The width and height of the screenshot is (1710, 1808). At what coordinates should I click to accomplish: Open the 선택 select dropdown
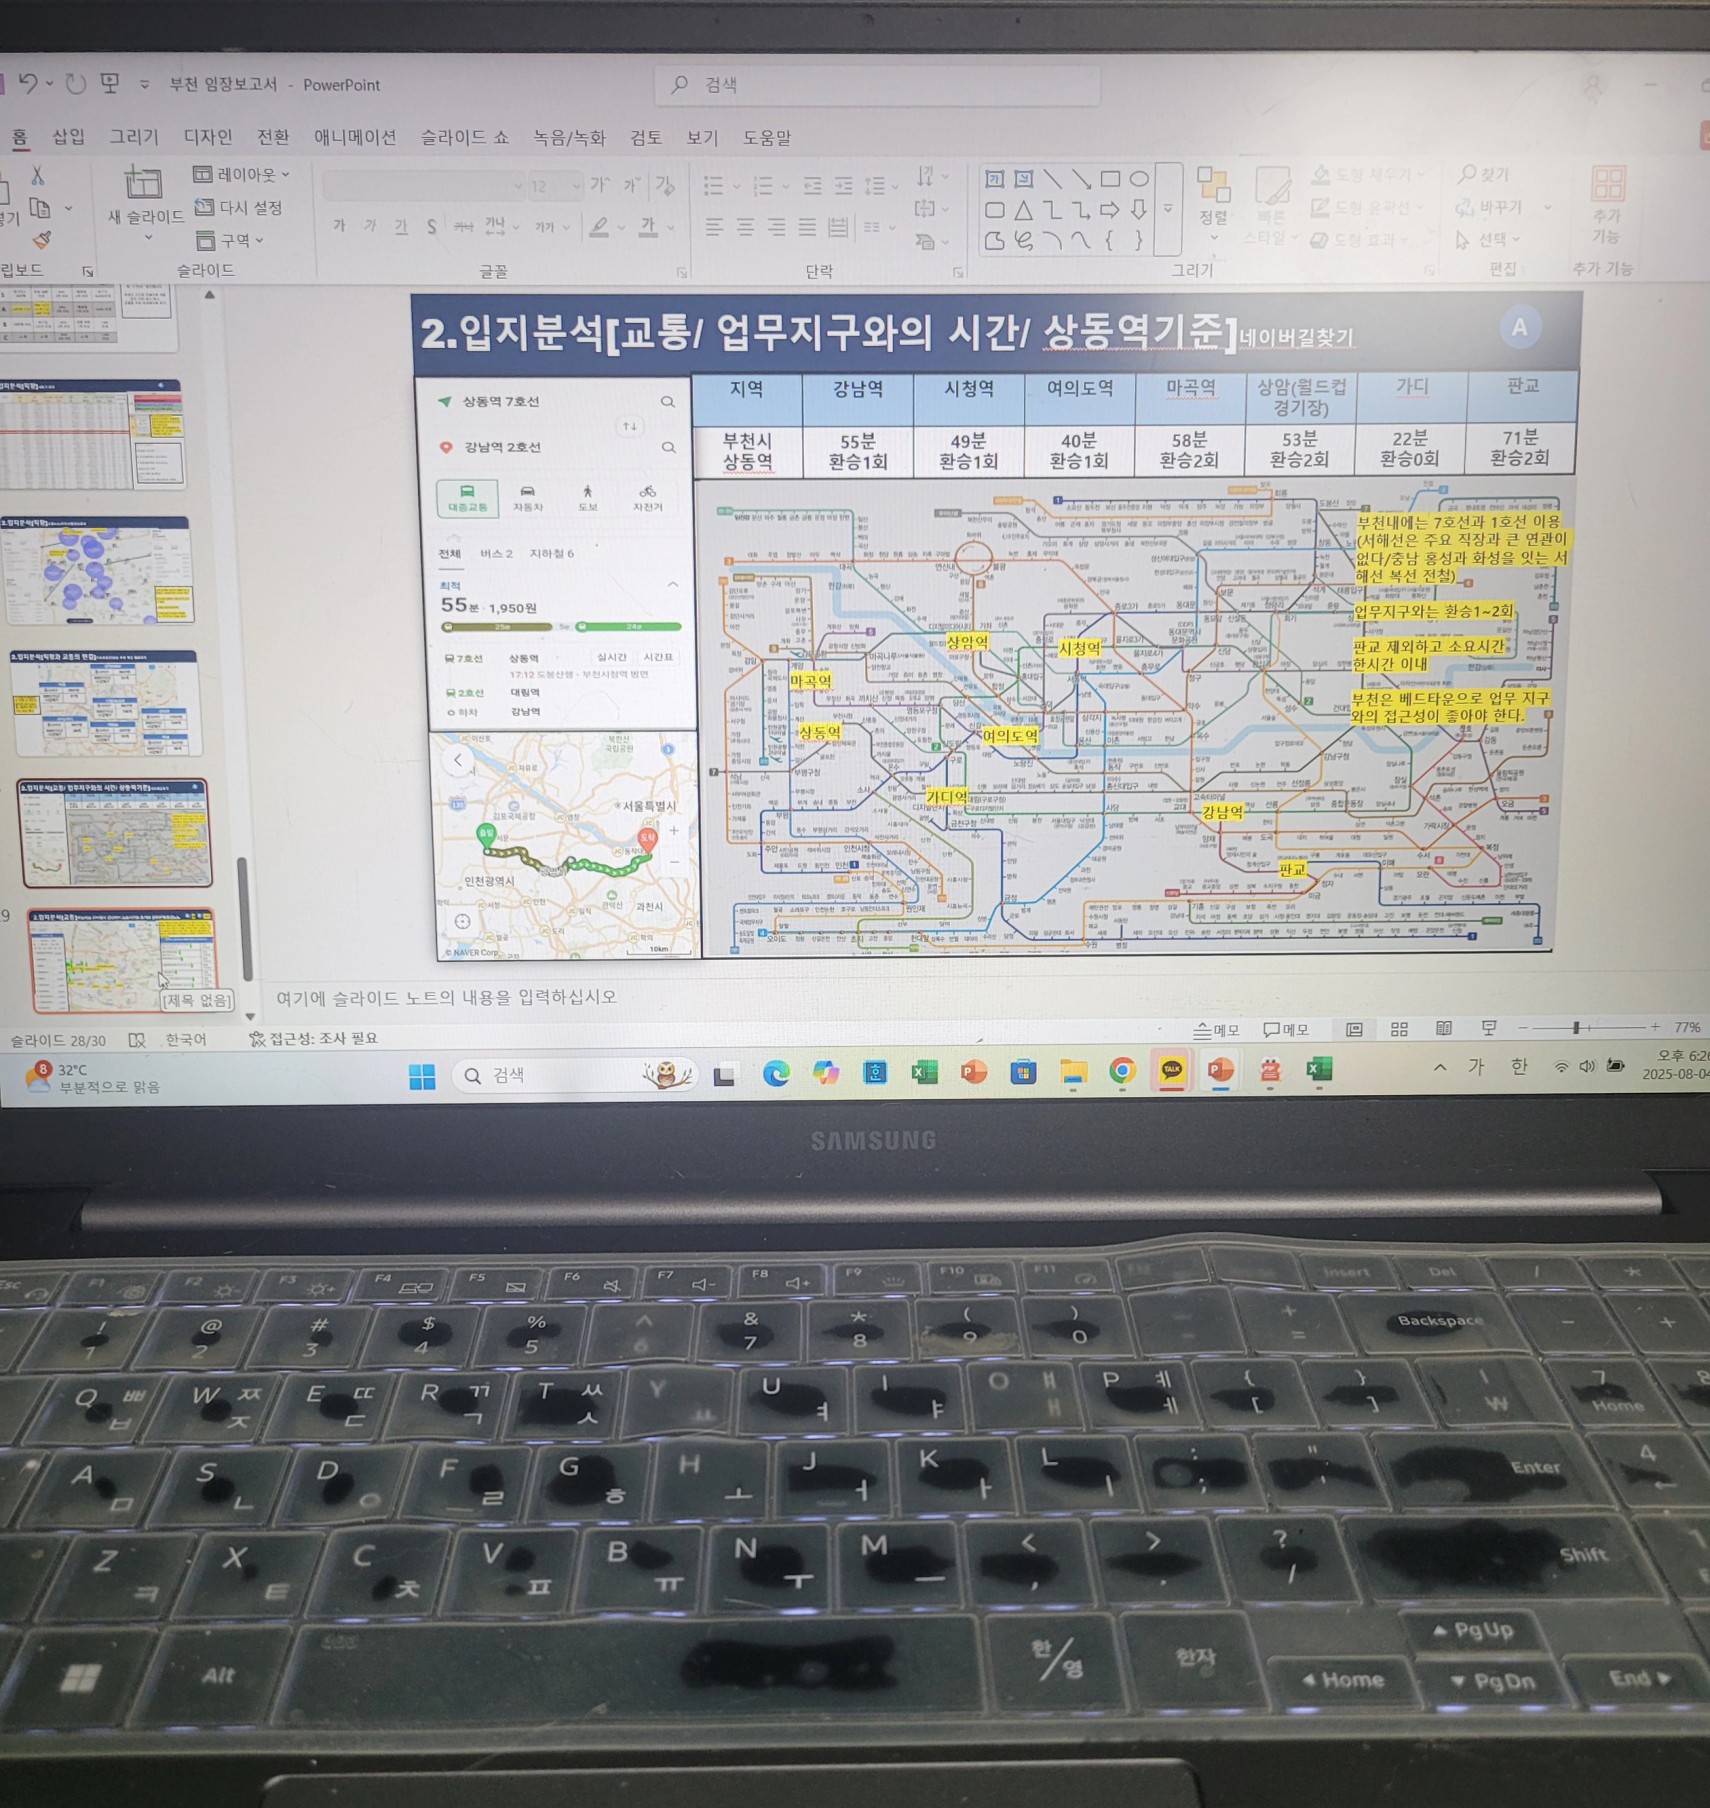[x=1488, y=240]
